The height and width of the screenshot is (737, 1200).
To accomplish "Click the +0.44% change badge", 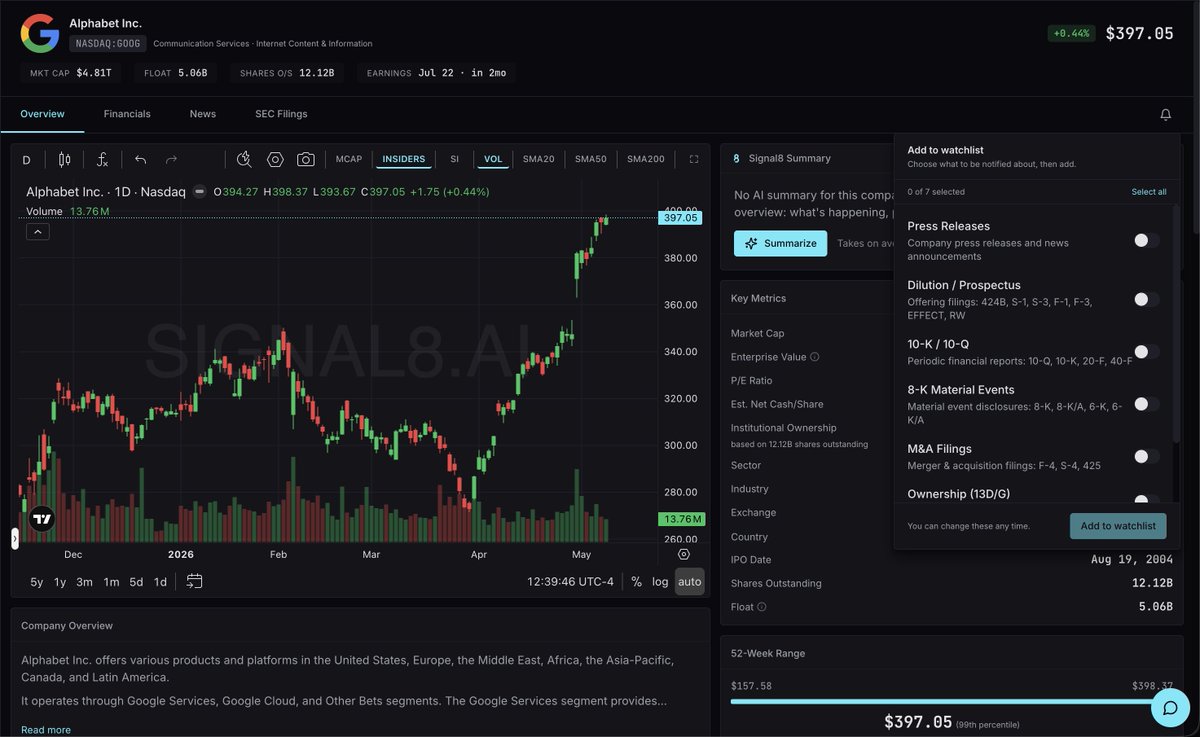I will click(x=1072, y=33).
